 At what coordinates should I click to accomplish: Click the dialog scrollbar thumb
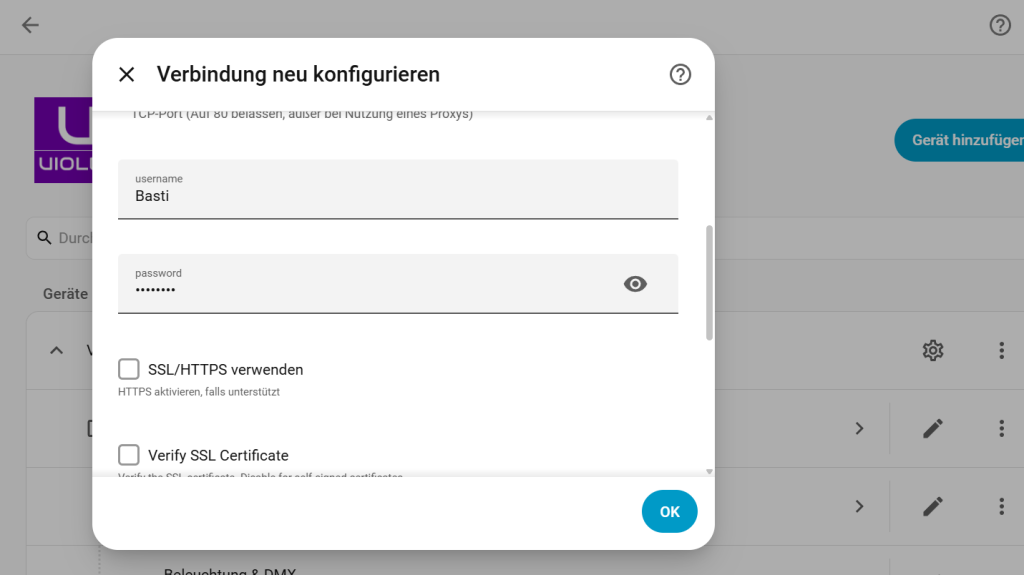click(x=709, y=283)
